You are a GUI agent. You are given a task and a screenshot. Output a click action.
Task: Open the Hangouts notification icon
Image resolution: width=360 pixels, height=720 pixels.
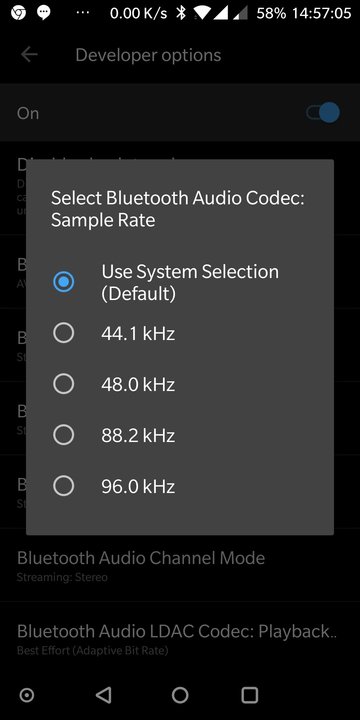(44, 13)
